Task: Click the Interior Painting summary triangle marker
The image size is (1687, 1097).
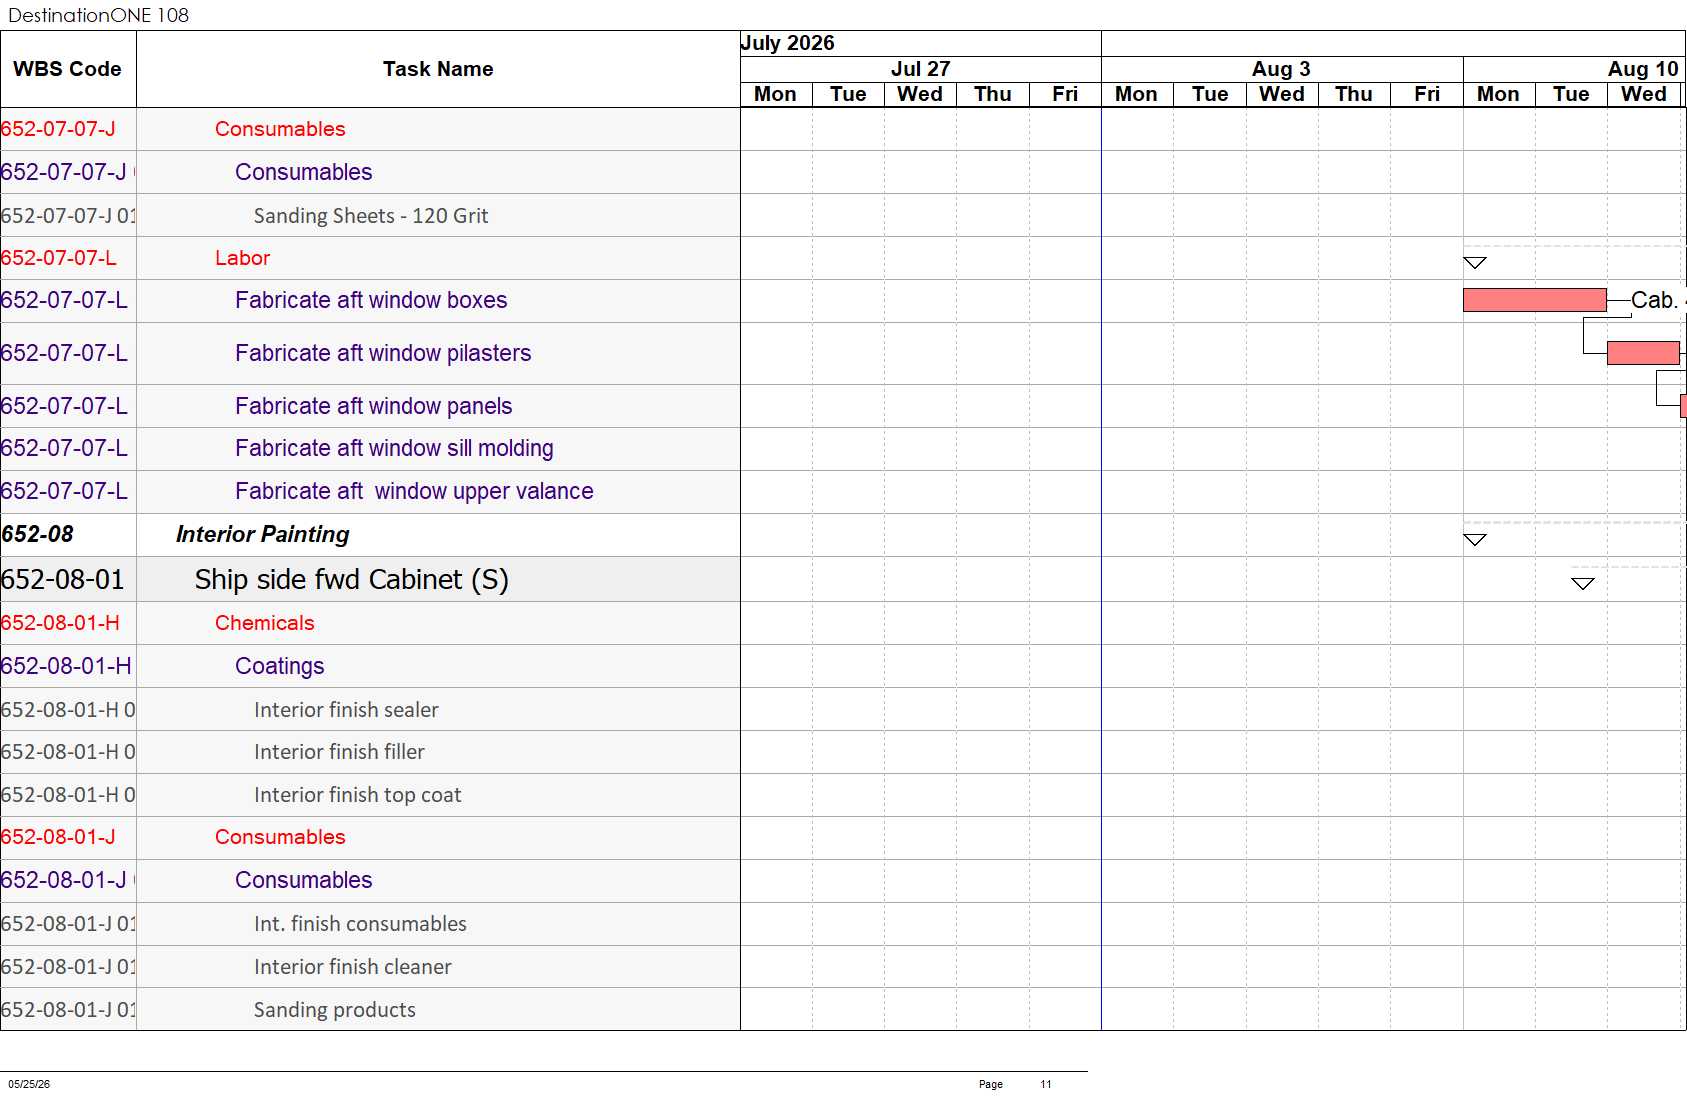Action: [x=1475, y=540]
